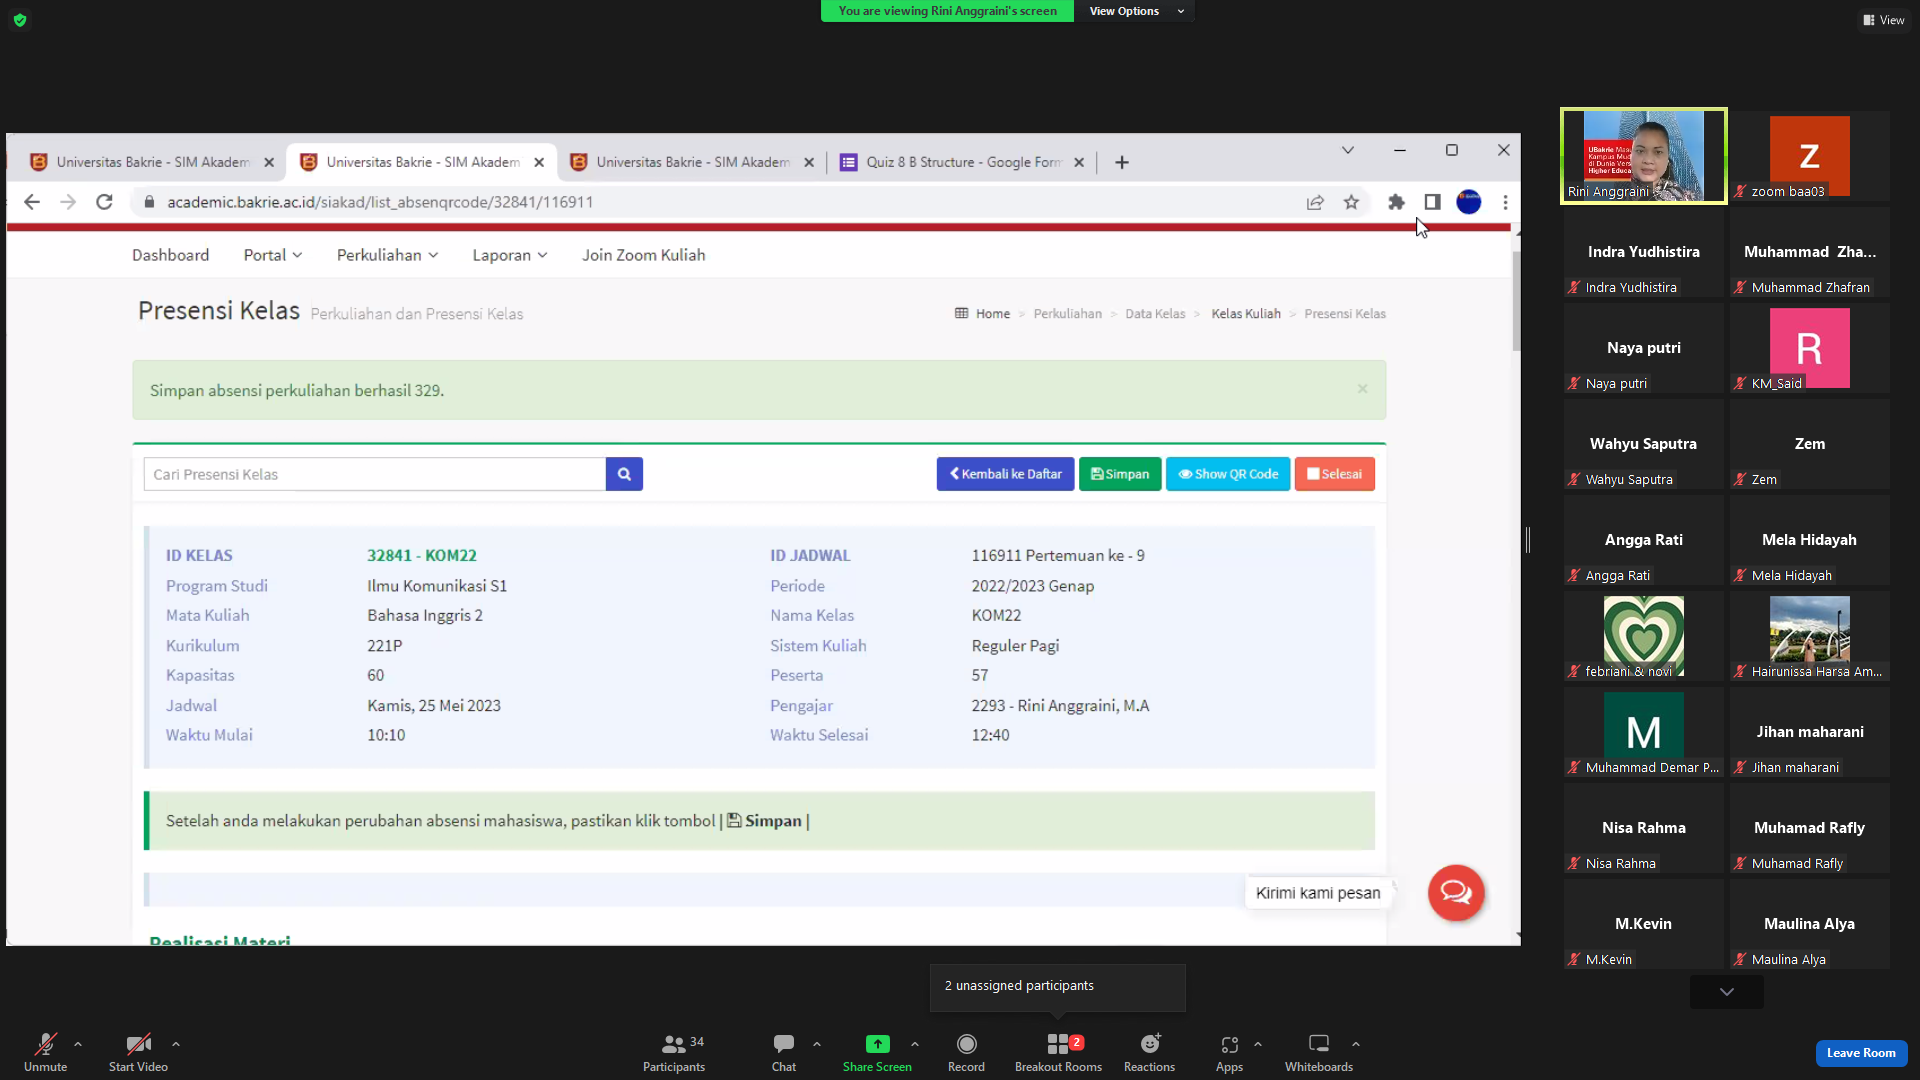
Task: Click browser forward arrow
Action: pos(68,202)
